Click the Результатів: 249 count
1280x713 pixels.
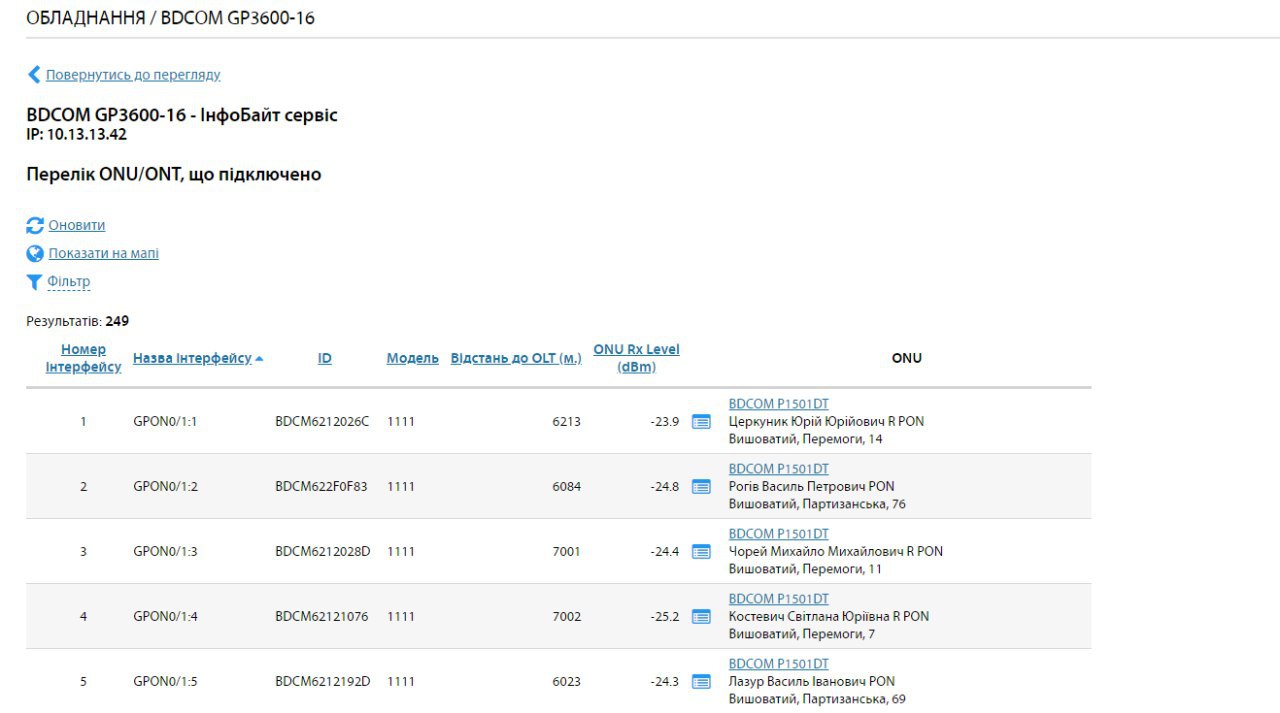click(x=77, y=322)
